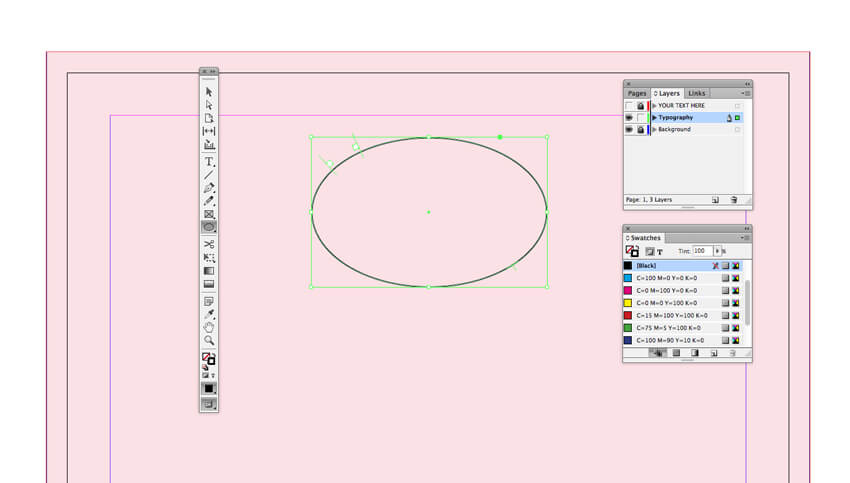
Task: Expand the YOUR TEXT HERE layer triangle
Action: tap(654, 106)
